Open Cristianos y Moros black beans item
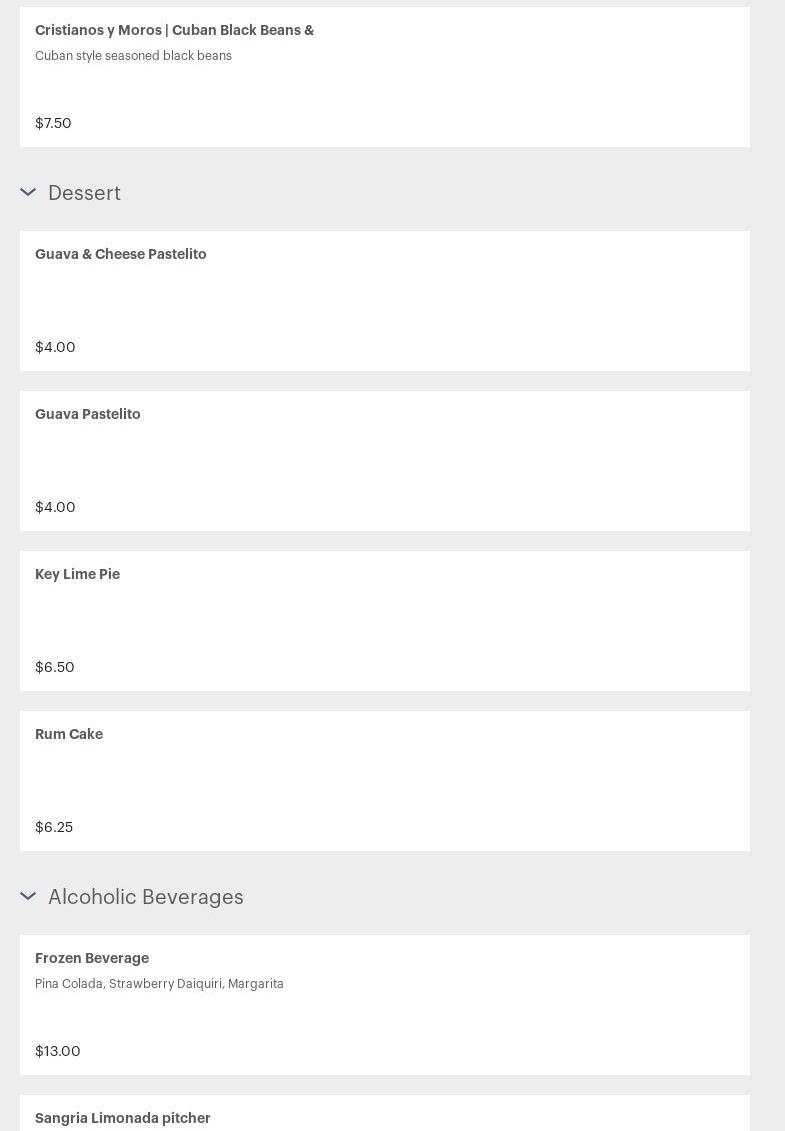Image resolution: width=785 pixels, height=1131 pixels. coord(175,31)
